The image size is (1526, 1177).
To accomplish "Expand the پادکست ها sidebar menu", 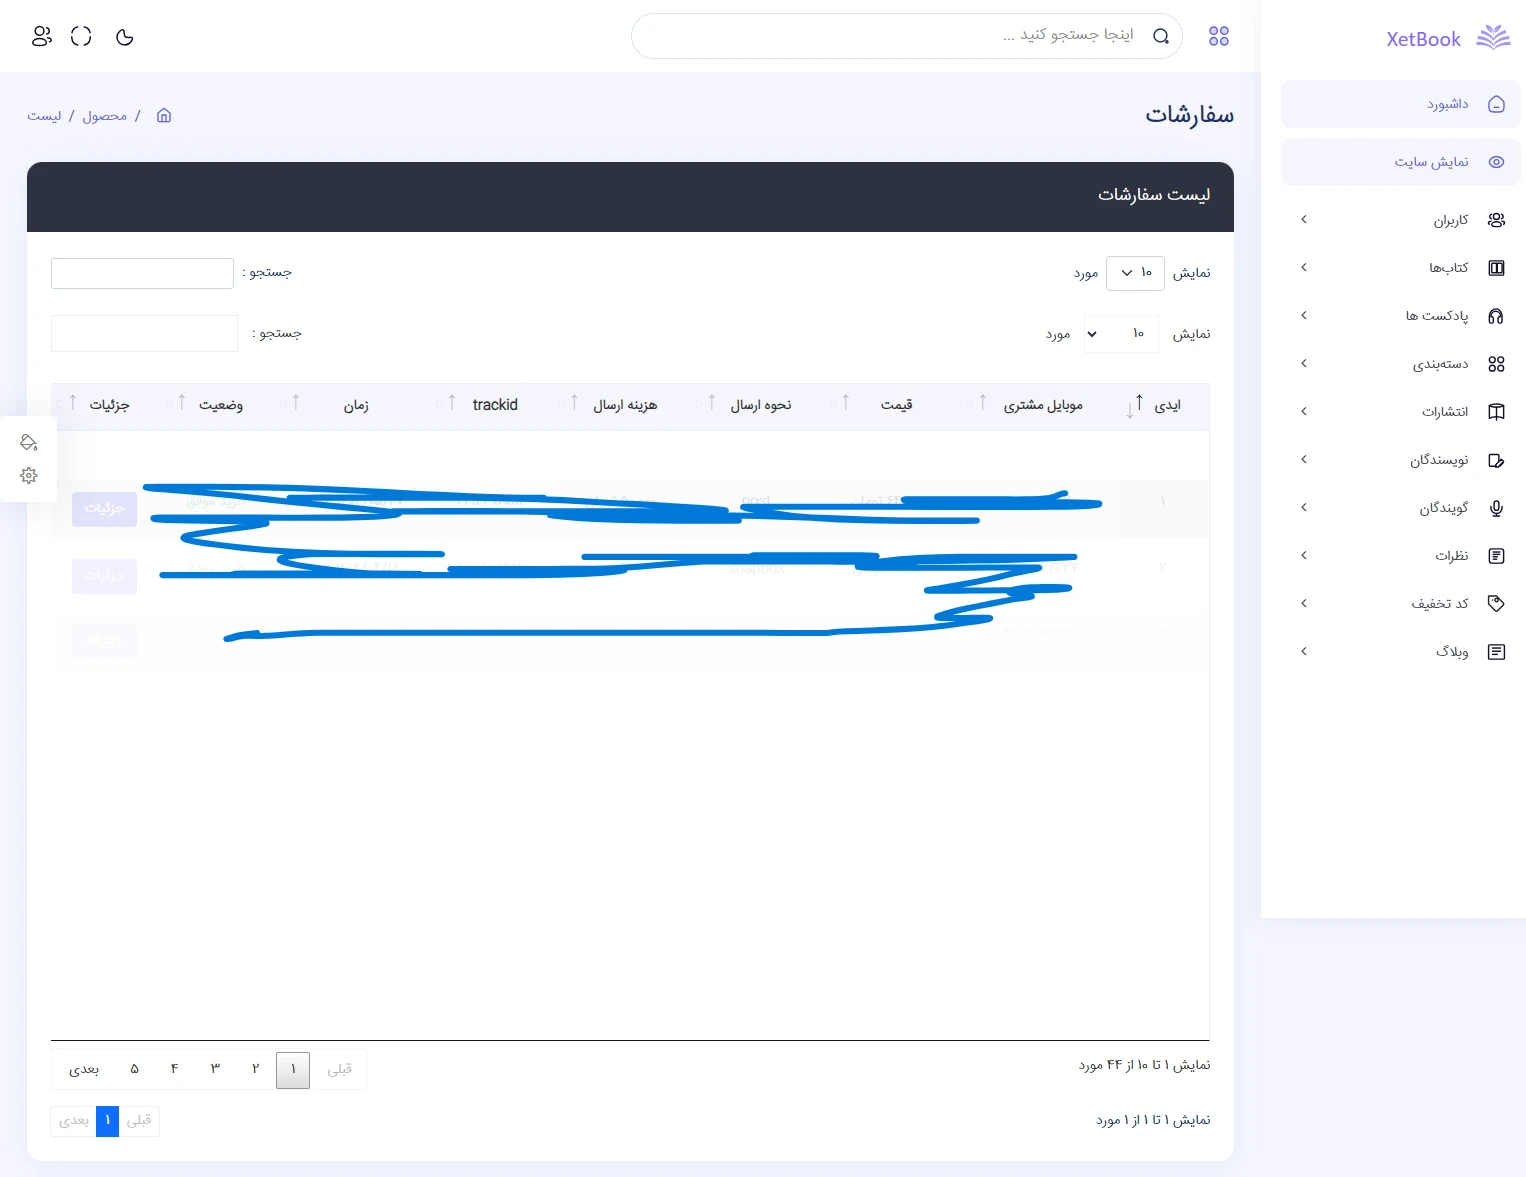I will tap(1400, 316).
